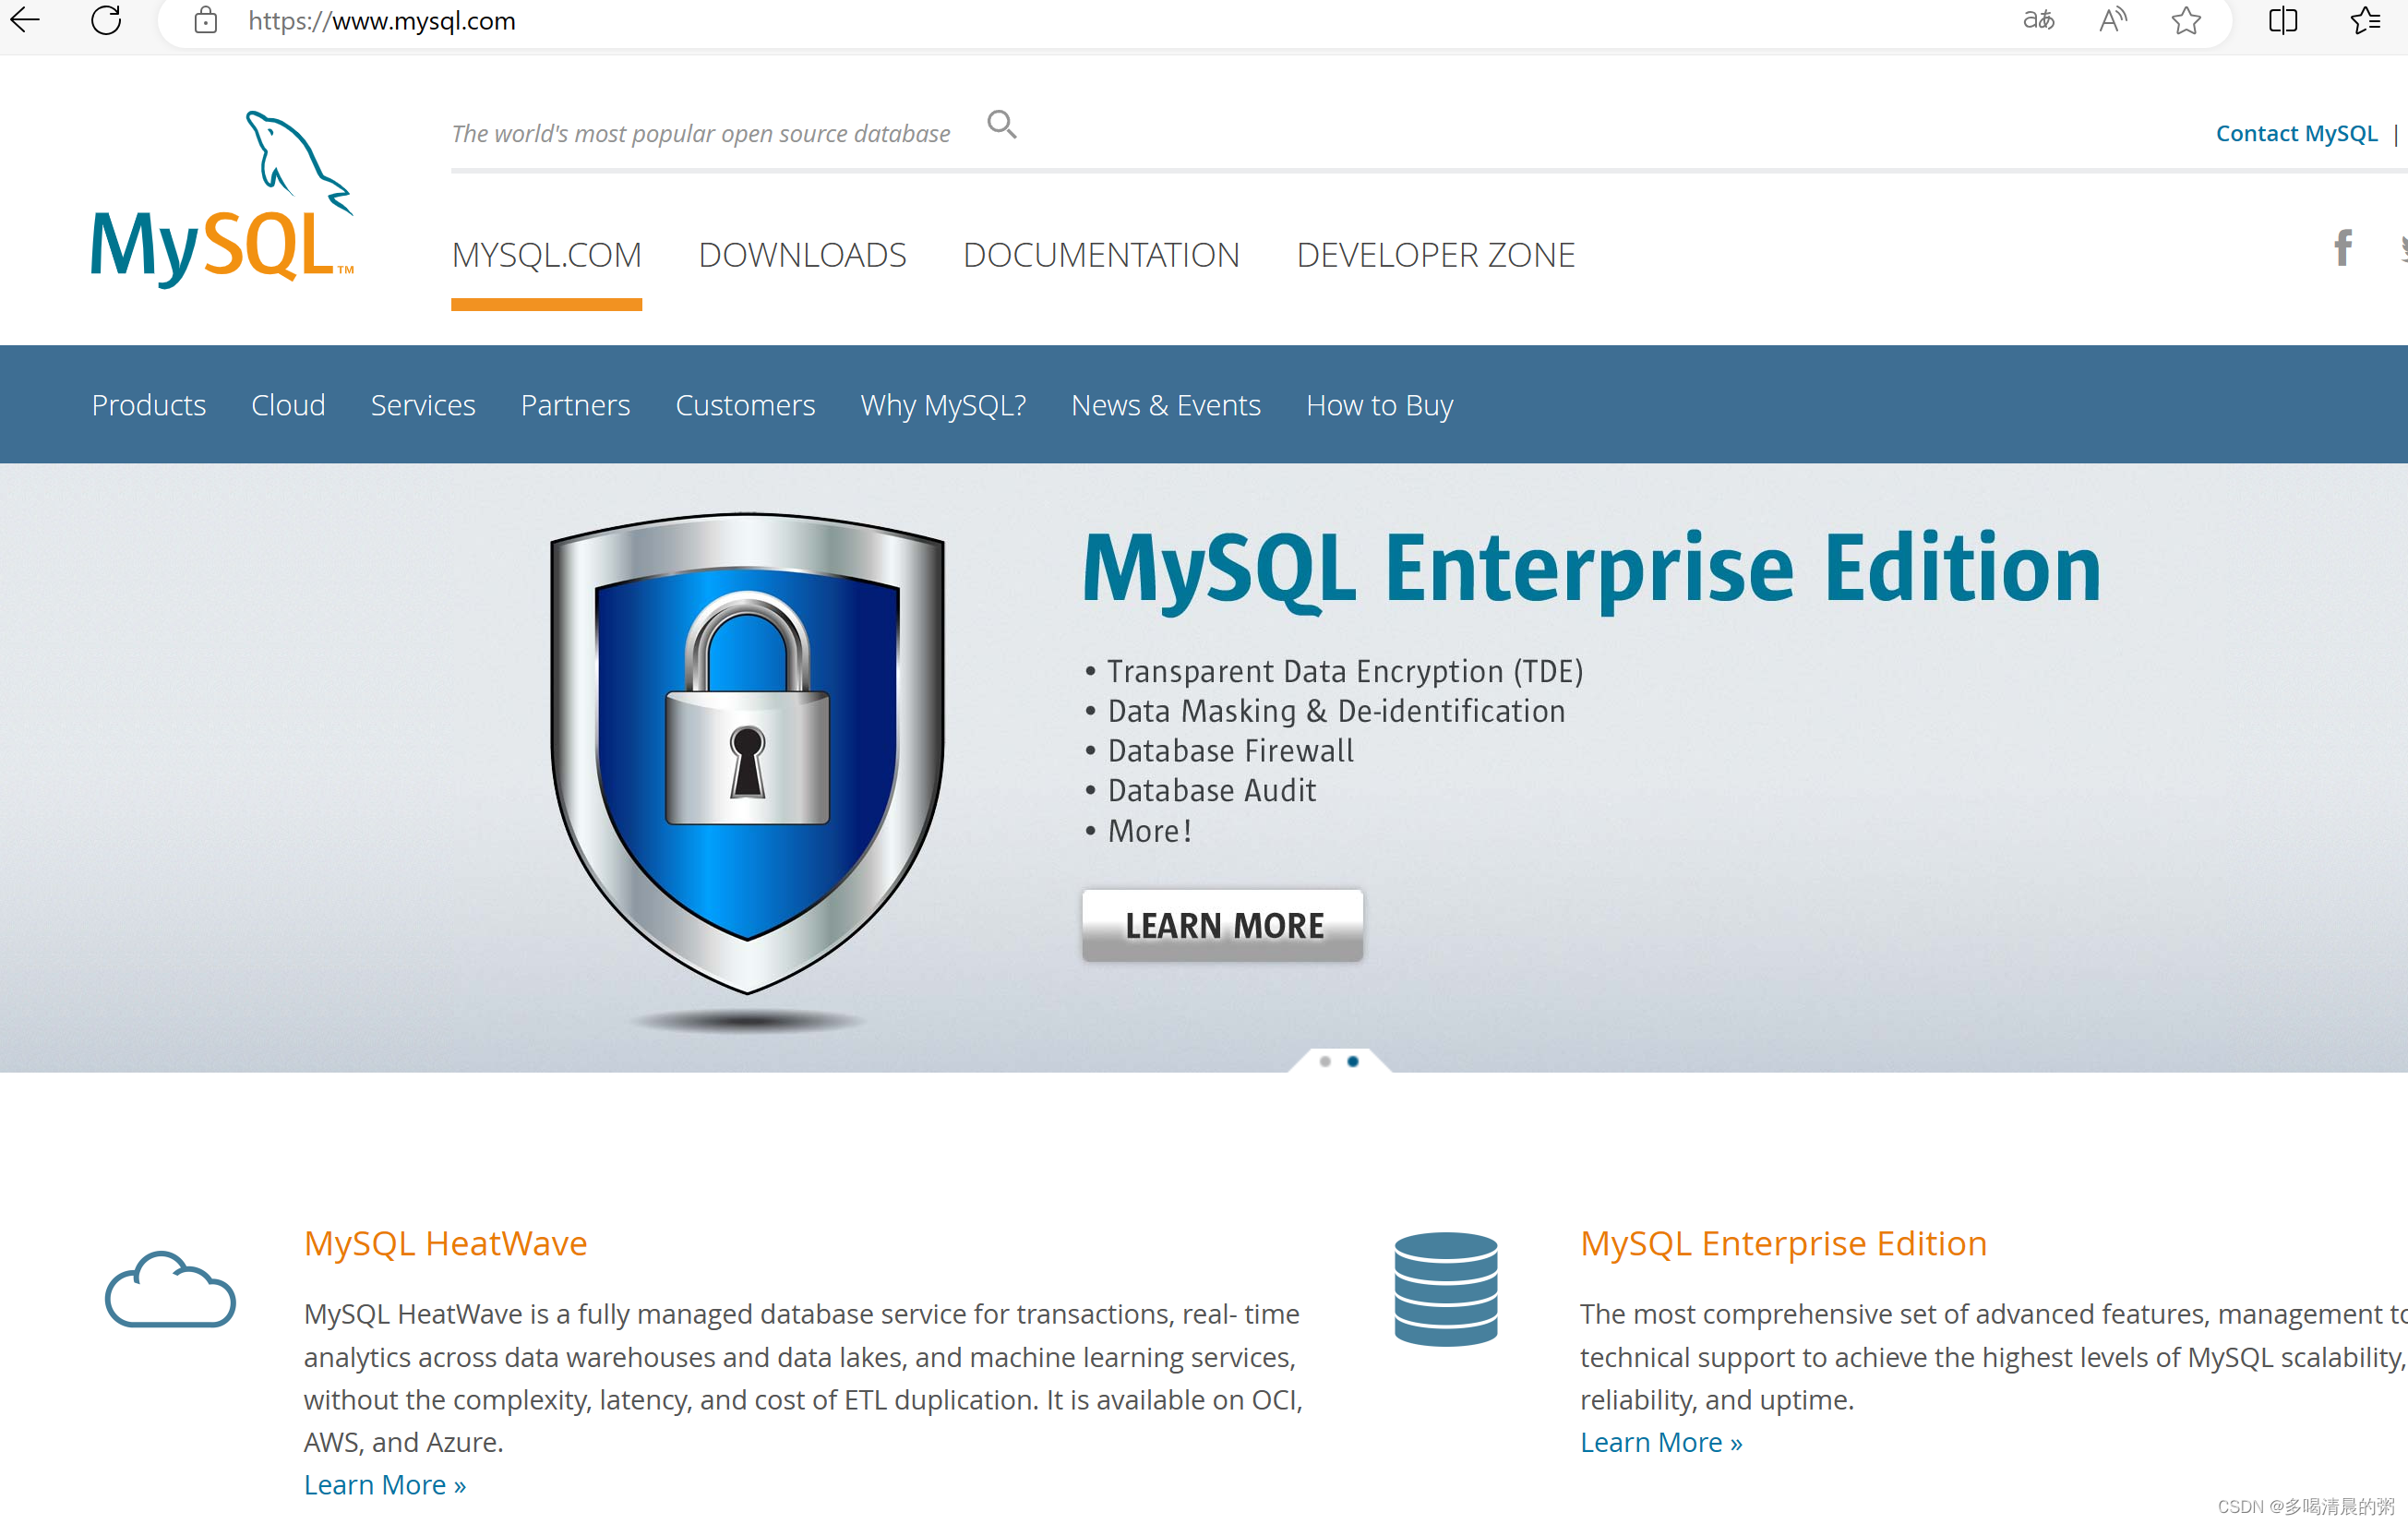Screen dimensions: 2408x1524
Task: Switch to the DOWNLOADS tab
Action: 802,255
